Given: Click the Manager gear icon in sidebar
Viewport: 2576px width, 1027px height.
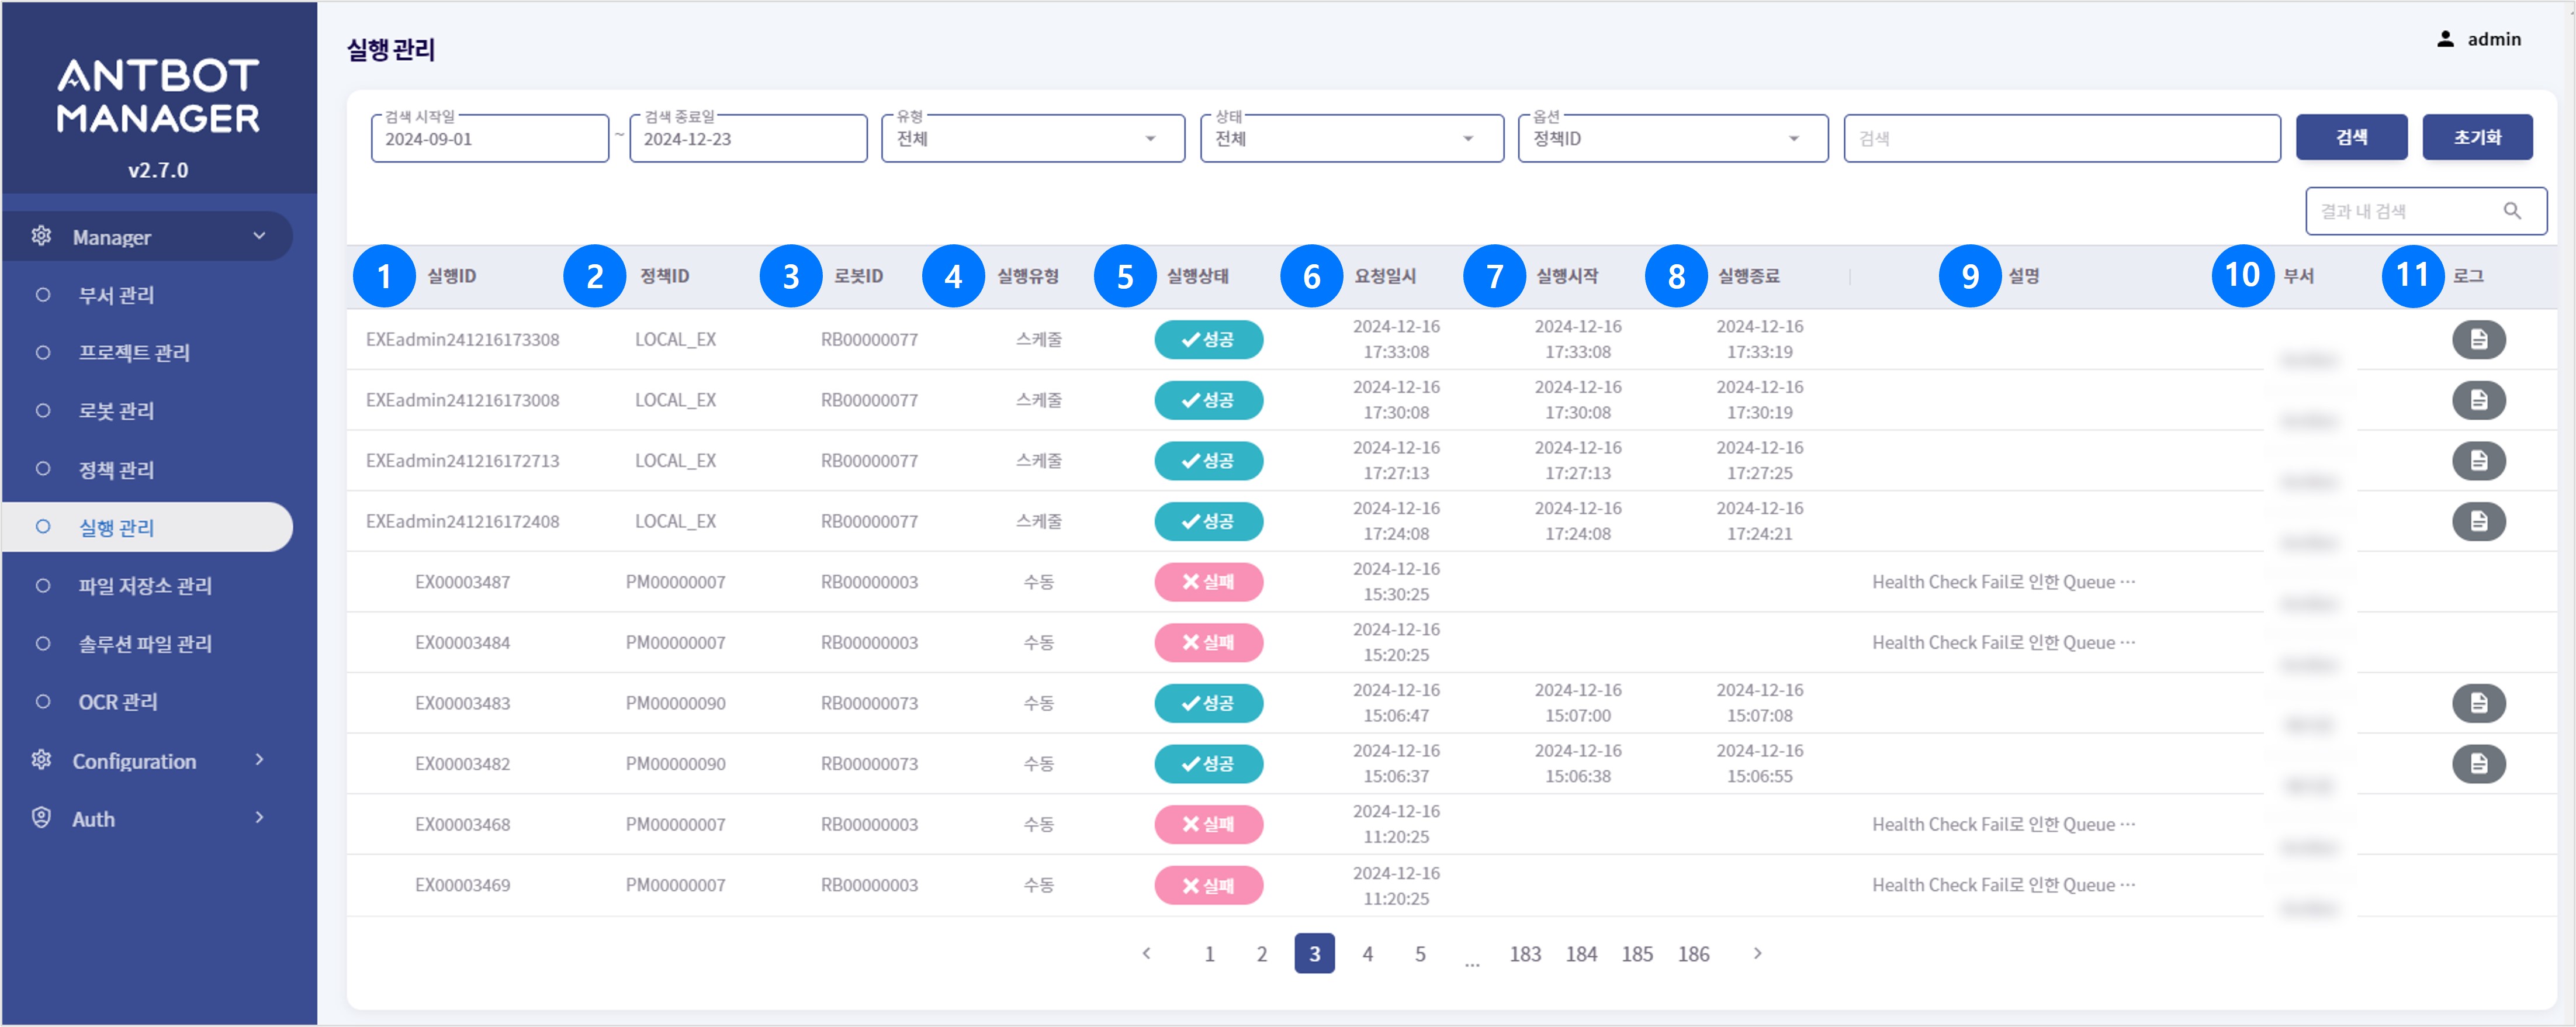Looking at the screenshot, I should coord(41,236).
